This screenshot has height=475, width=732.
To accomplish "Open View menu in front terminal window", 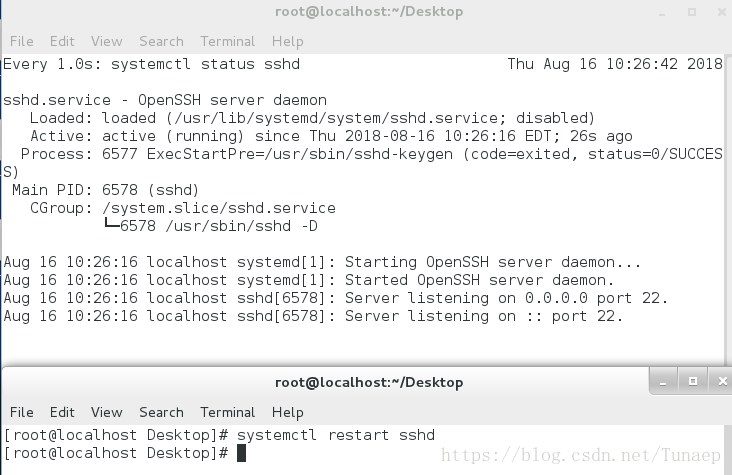I will pos(106,412).
